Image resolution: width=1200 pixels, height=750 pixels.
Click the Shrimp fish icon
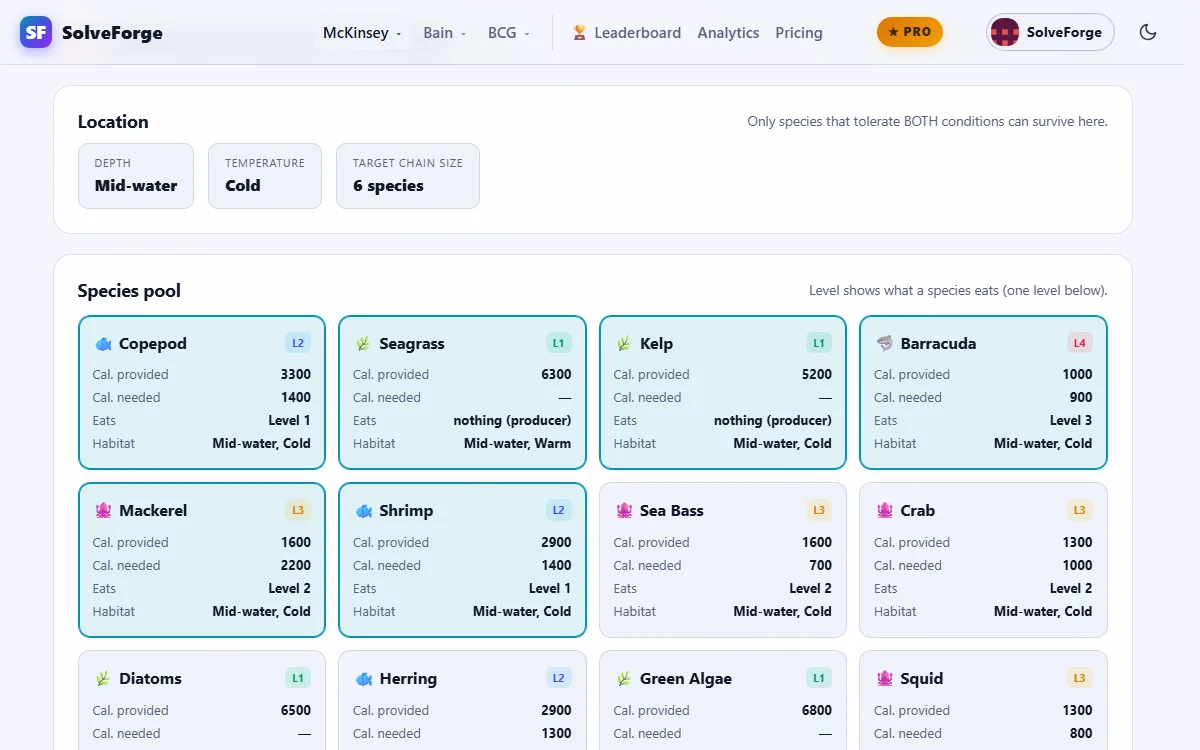[363, 510]
